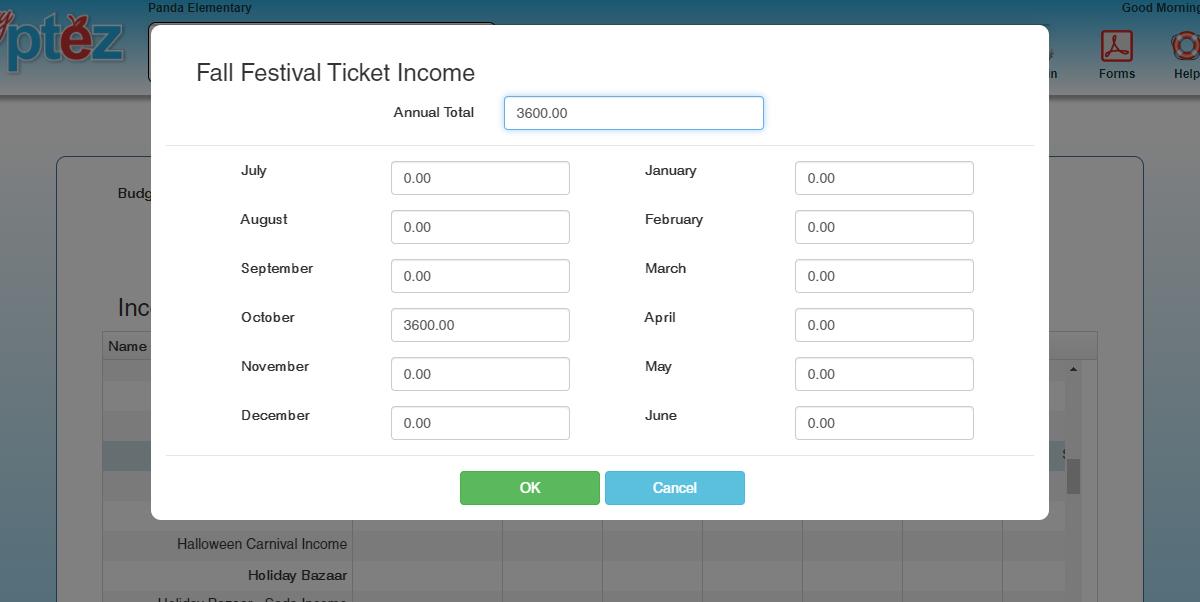Confirm the dialog with the OK button
The width and height of the screenshot is (1200, 602).
530,488
